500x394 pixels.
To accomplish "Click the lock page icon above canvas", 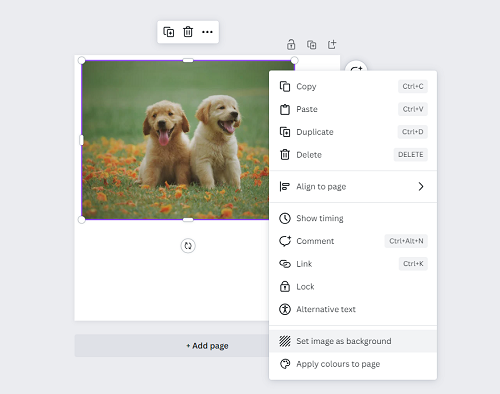I will 291,45.
